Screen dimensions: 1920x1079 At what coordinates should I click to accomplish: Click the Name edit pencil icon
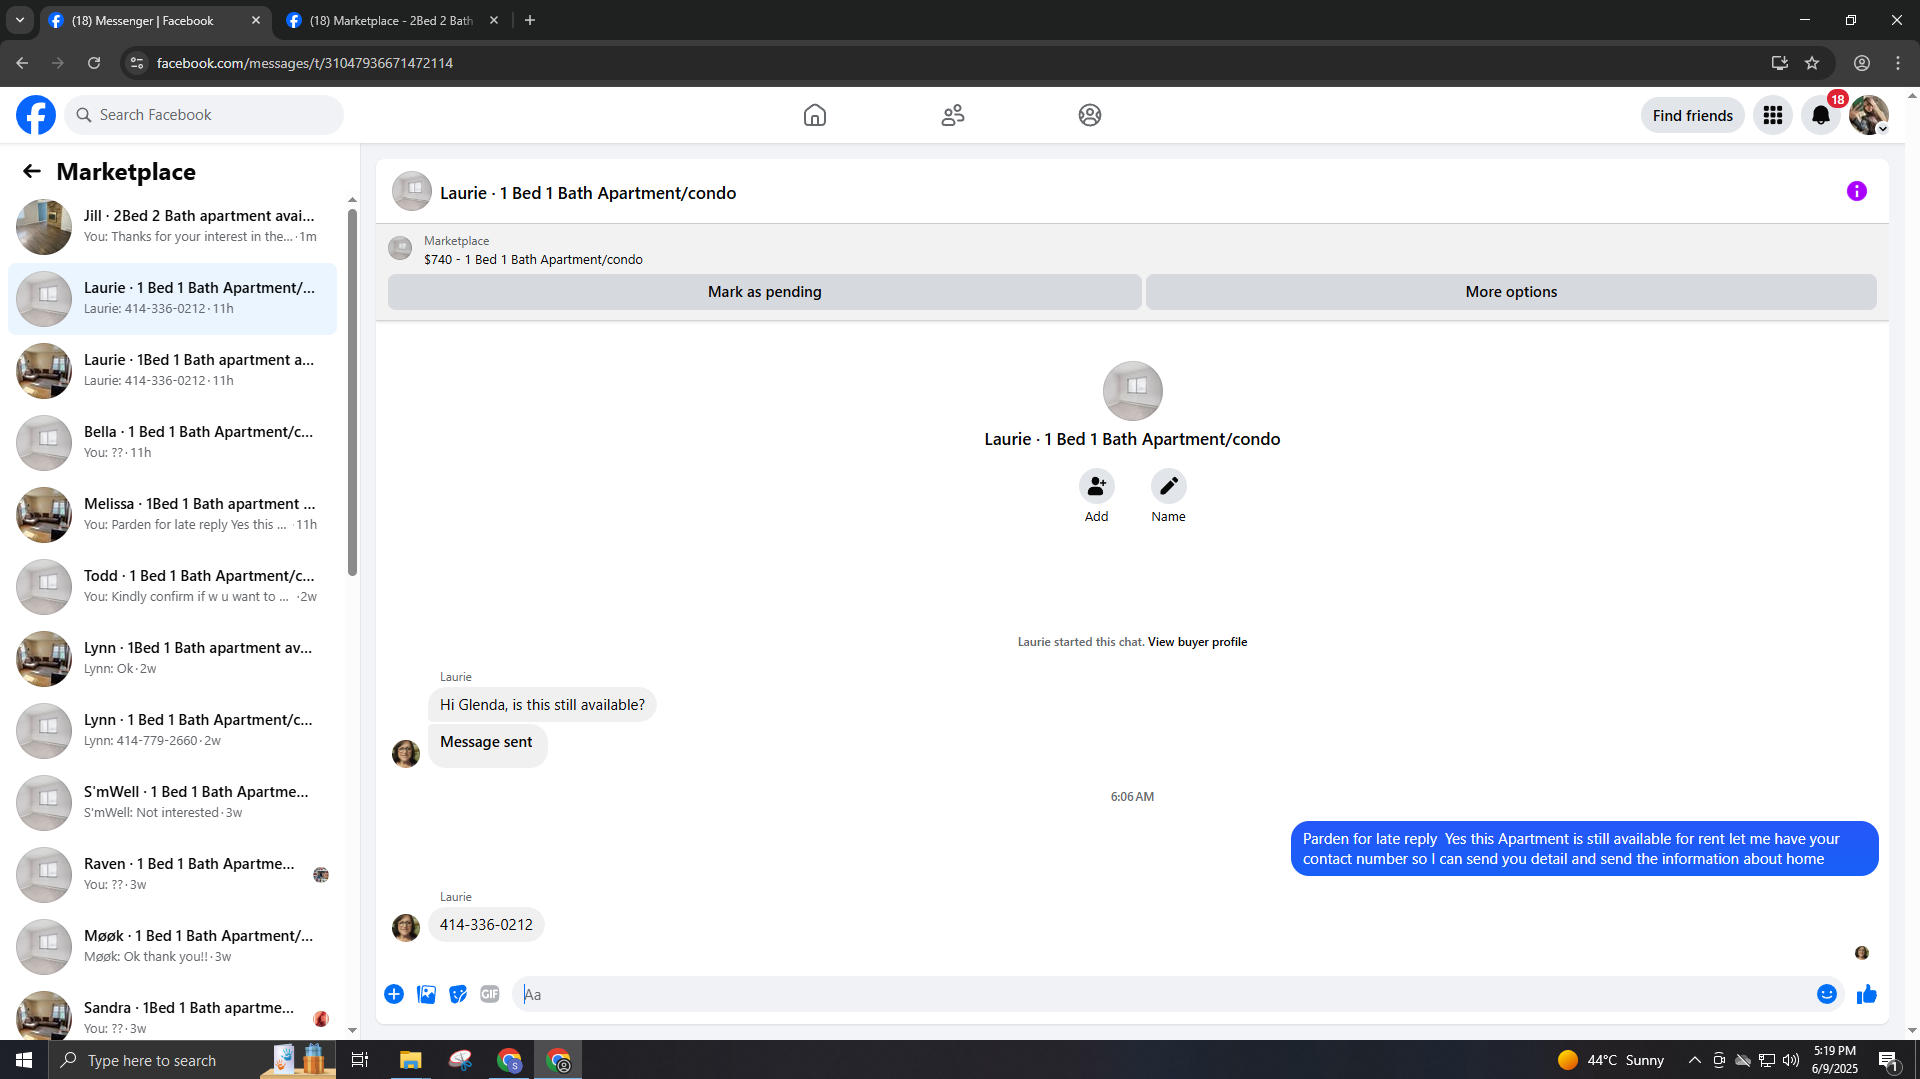[1169, 486]
